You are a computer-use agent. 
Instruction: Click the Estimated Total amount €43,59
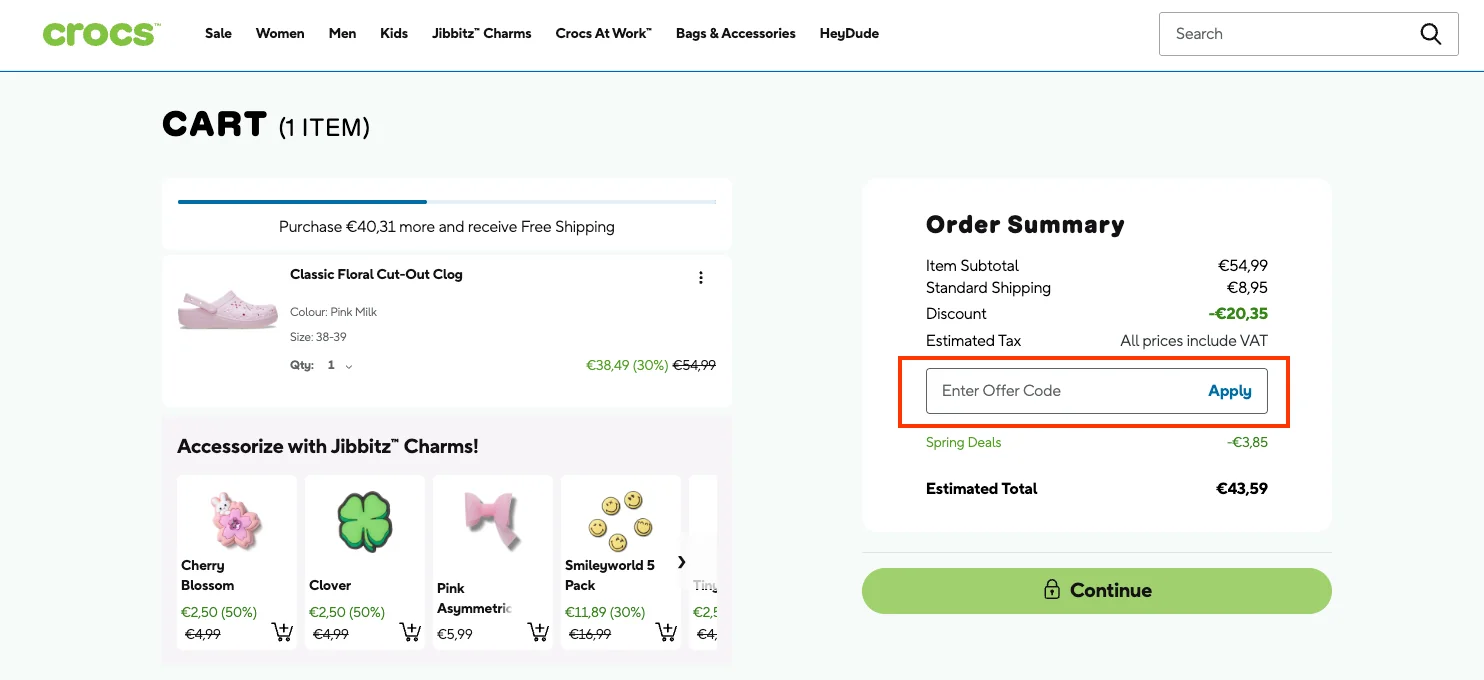pos(1241,489)
